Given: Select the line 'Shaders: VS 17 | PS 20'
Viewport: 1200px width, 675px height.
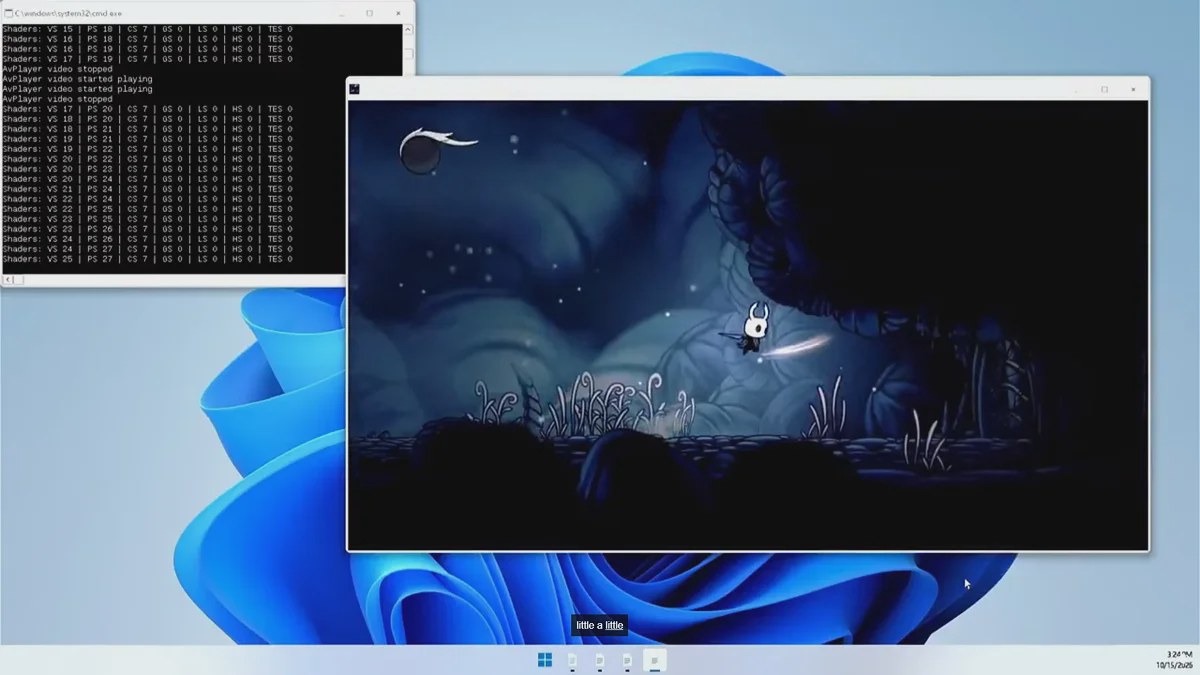Looking at the screenshot, I should point(148,109).
